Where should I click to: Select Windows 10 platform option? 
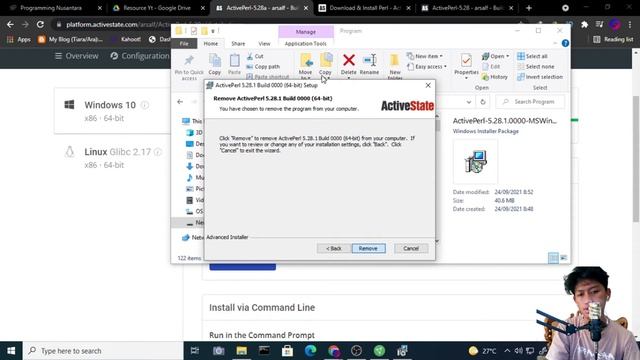[112, 111]
